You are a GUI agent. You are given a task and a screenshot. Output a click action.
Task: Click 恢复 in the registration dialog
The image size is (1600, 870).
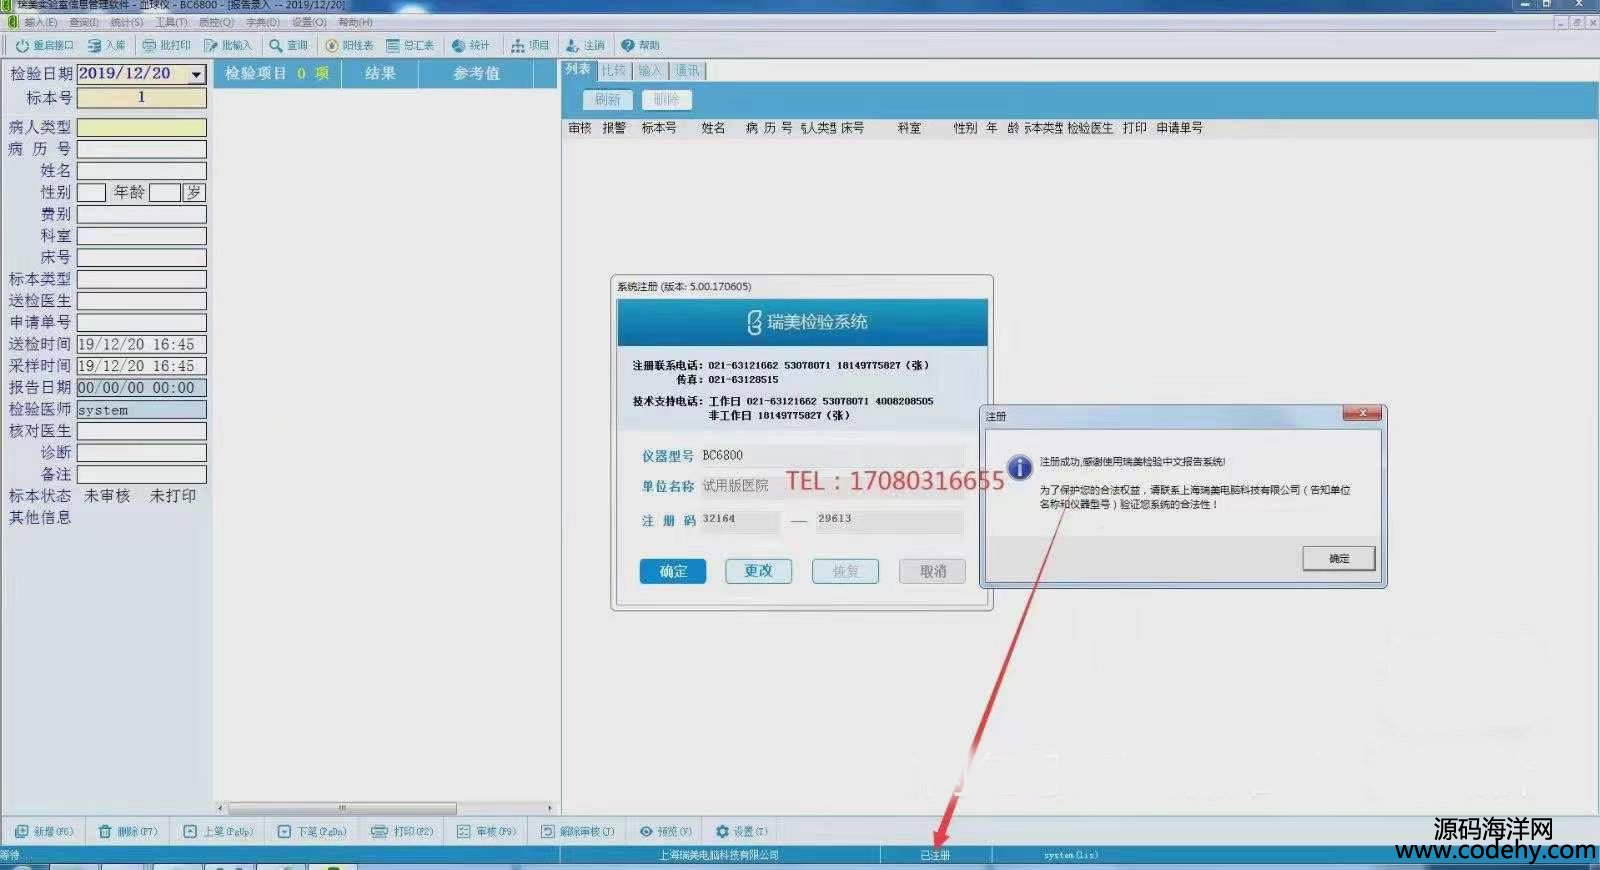point(845,571)
